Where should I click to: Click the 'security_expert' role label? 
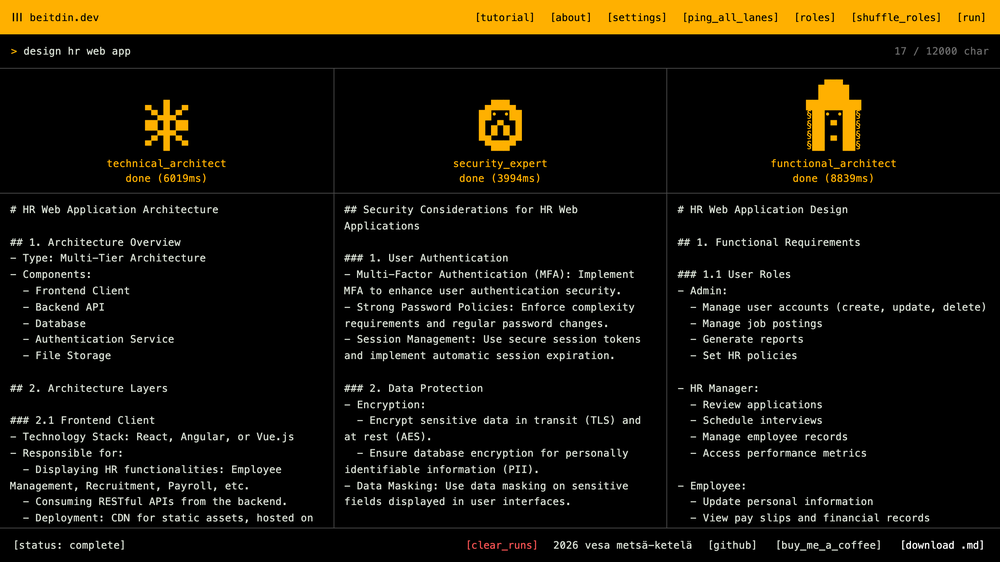[500, 163]
